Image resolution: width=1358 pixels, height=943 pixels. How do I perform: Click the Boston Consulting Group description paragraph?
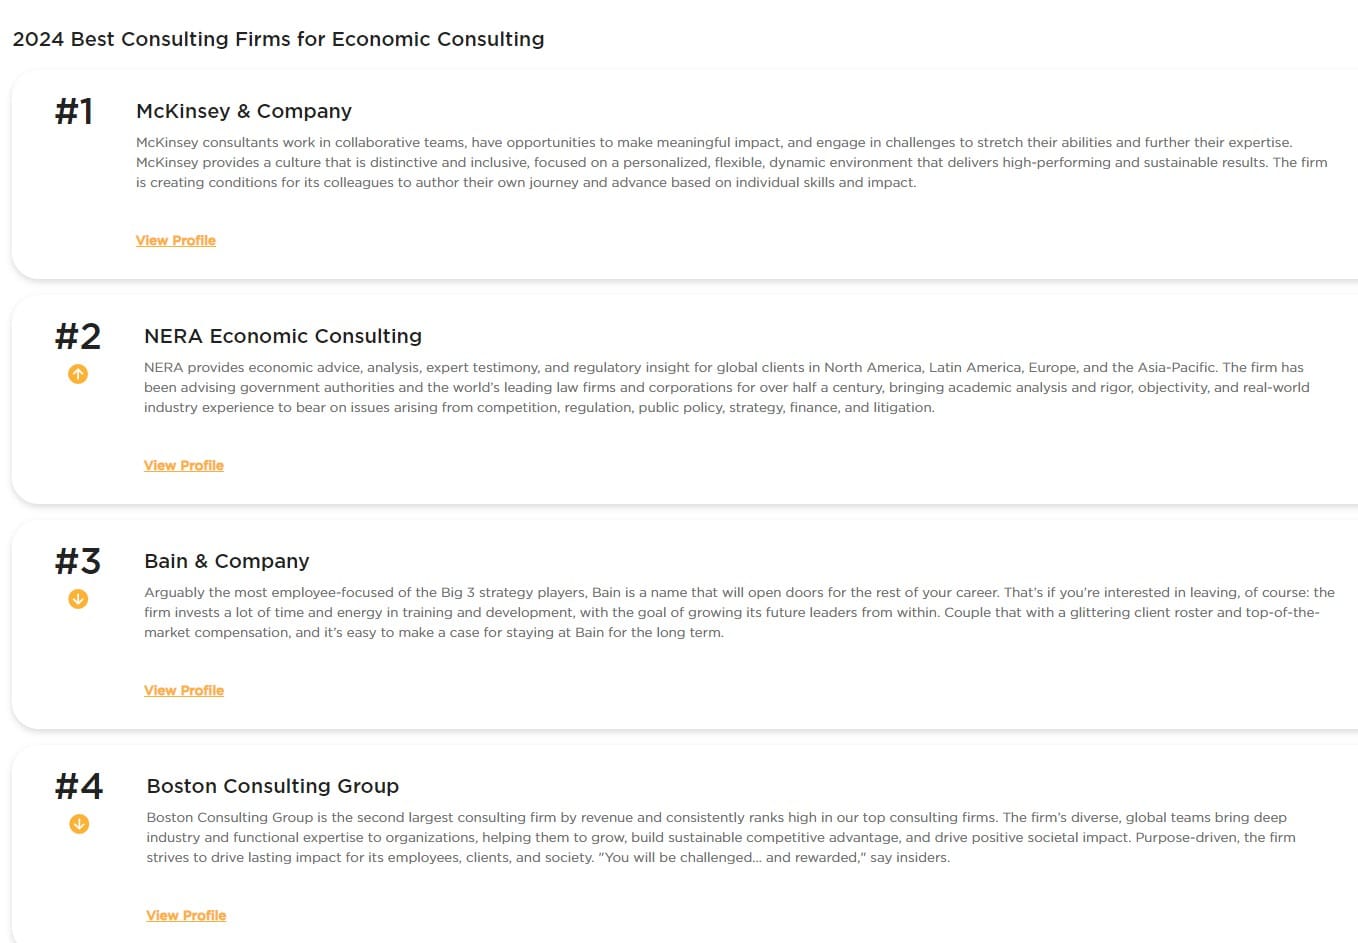pos(721,837)
